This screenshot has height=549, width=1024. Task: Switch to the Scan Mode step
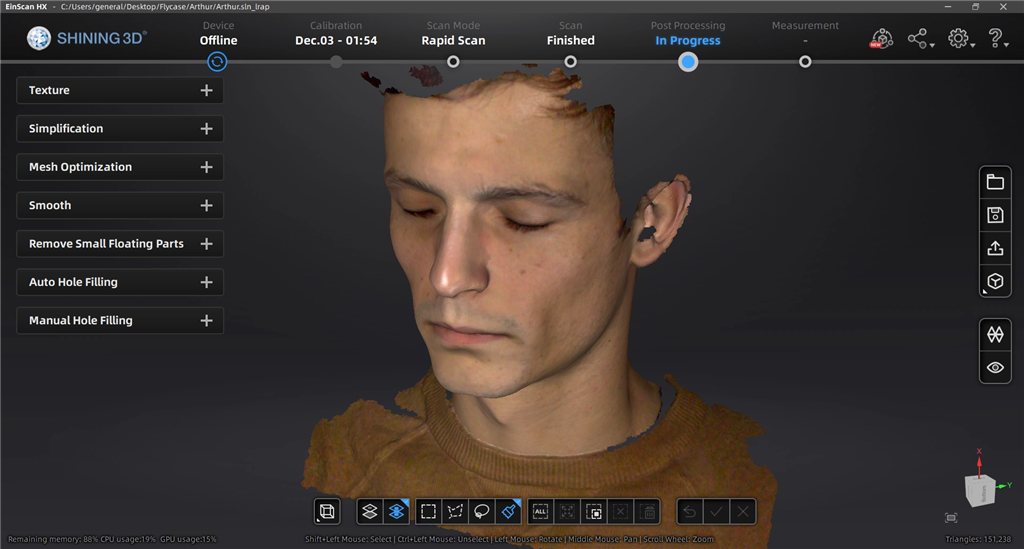(453, 61)
